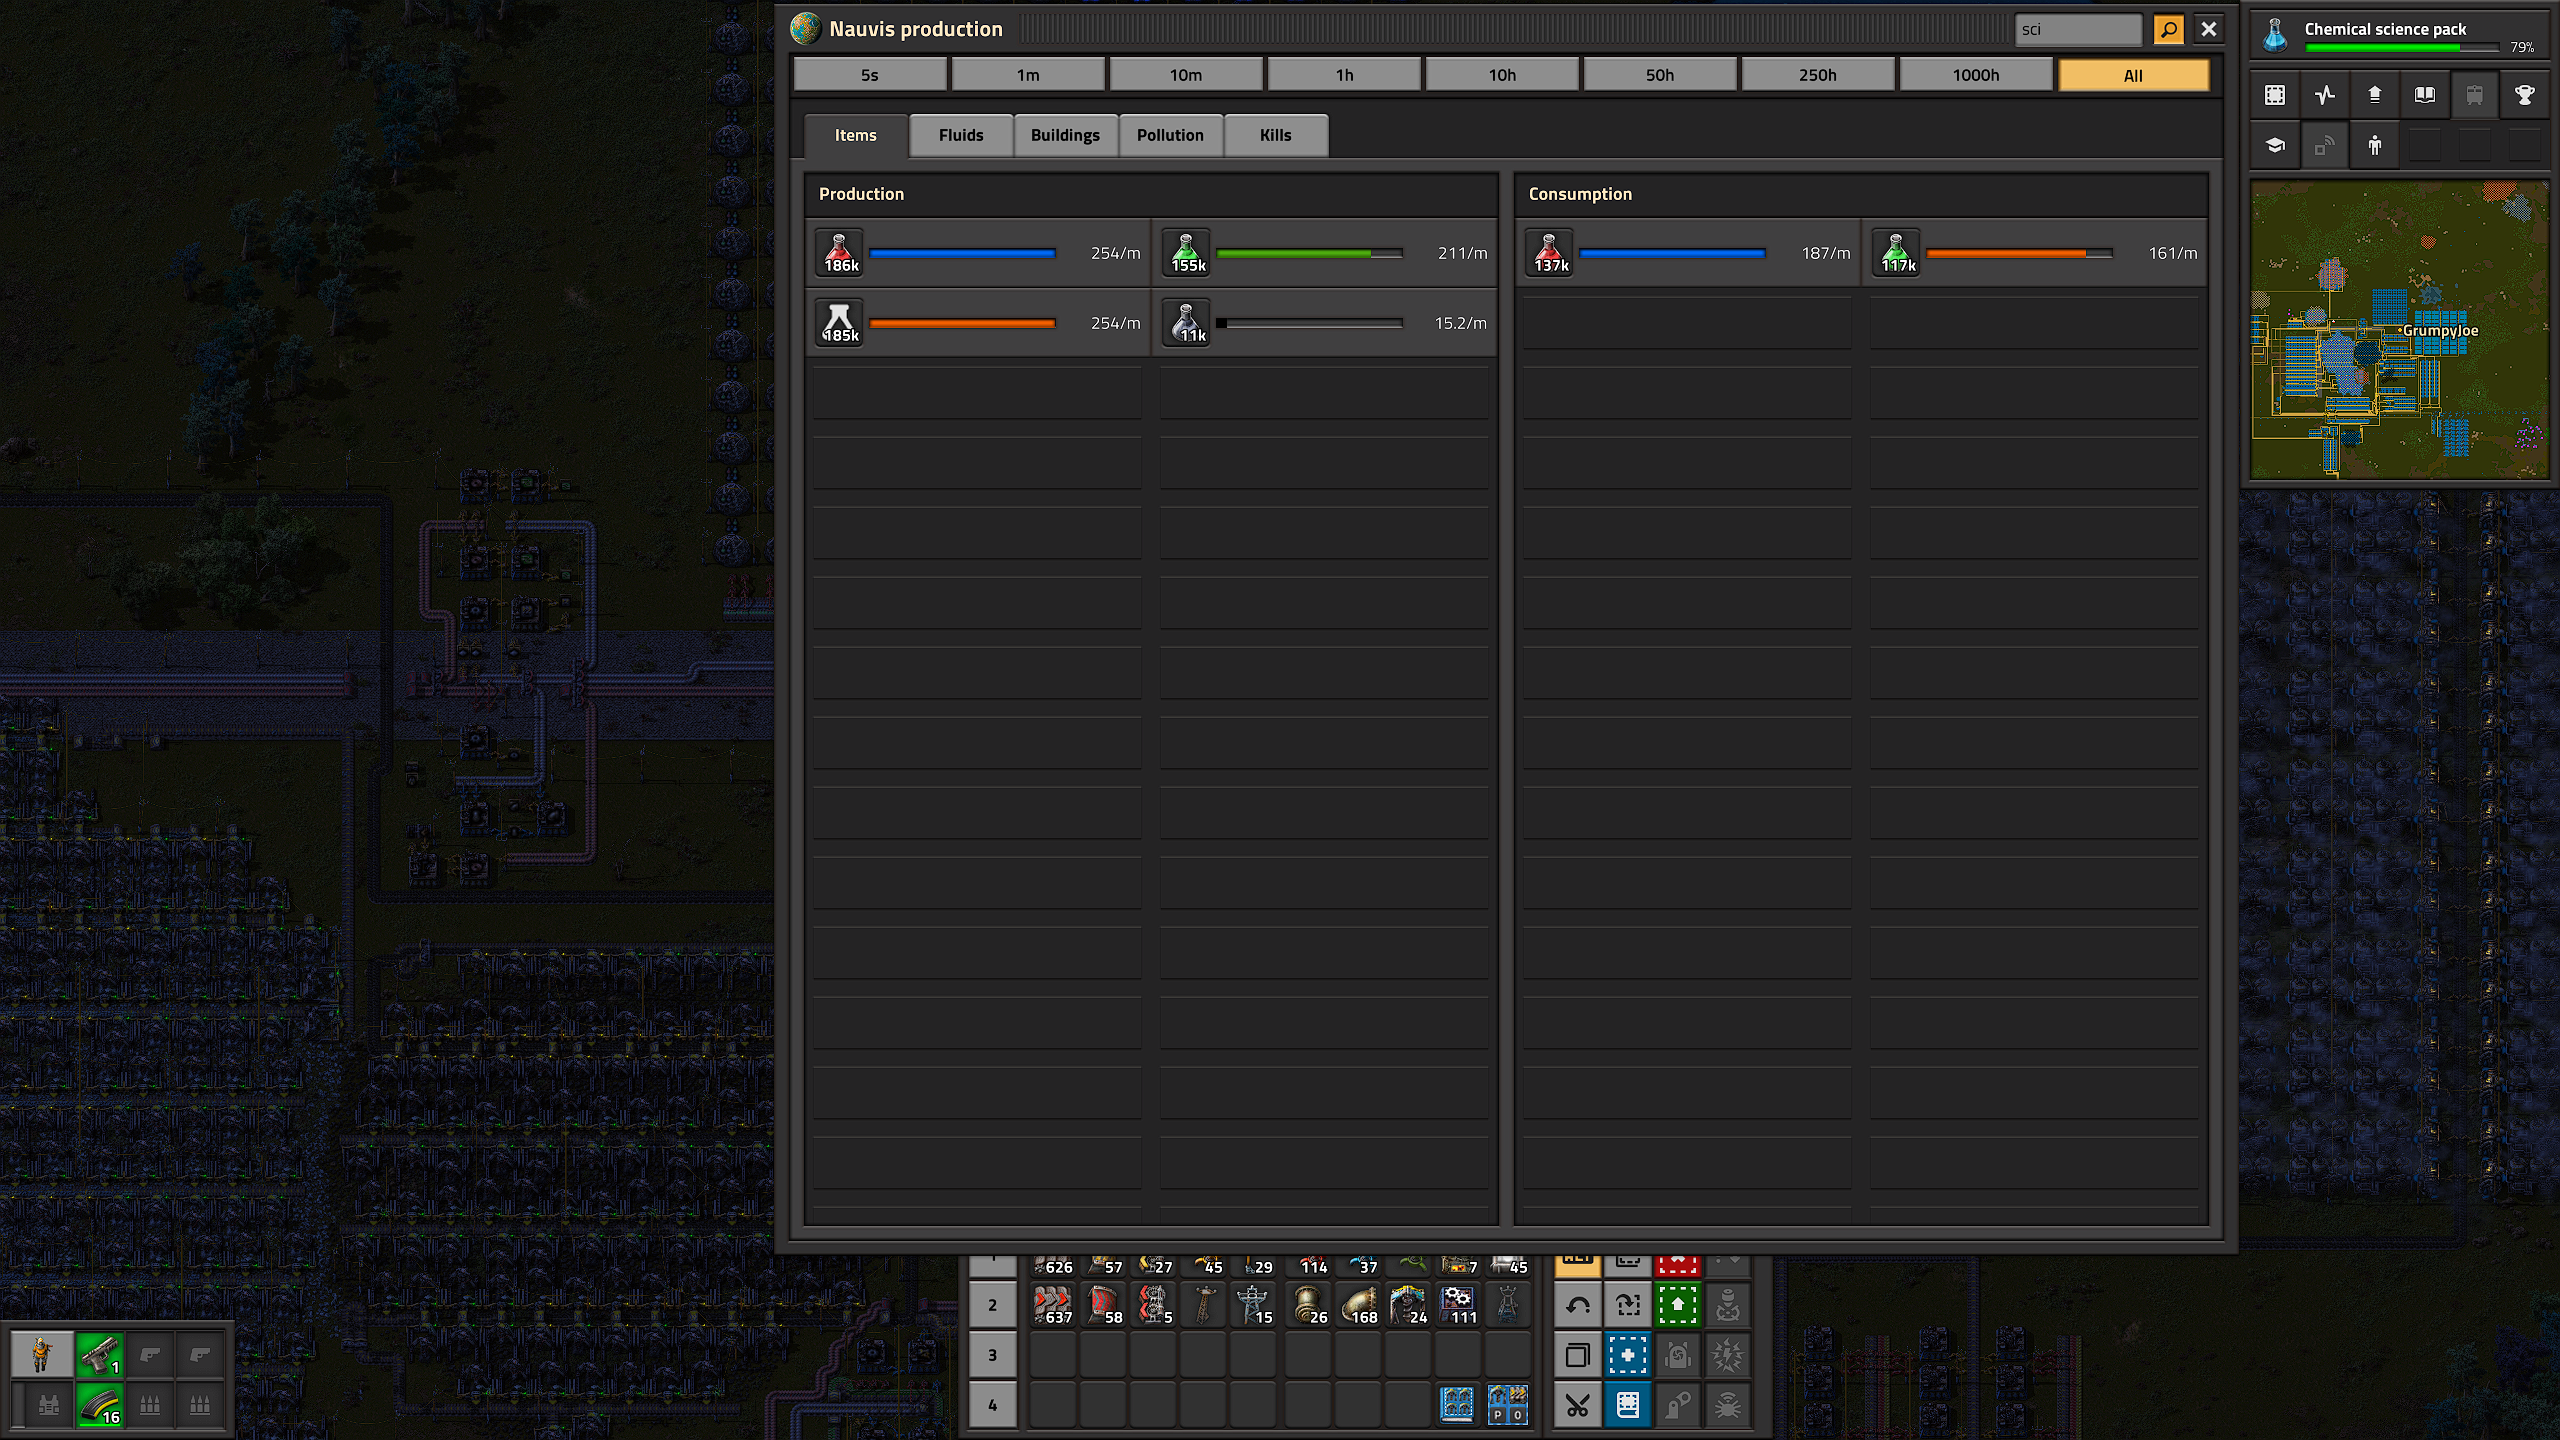Switch to the Buildings tab

[1066, 135]
